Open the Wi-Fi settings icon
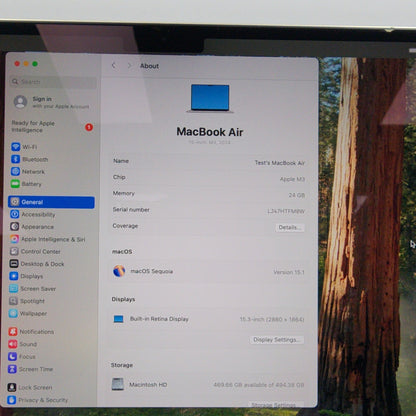 pos(15,147)
